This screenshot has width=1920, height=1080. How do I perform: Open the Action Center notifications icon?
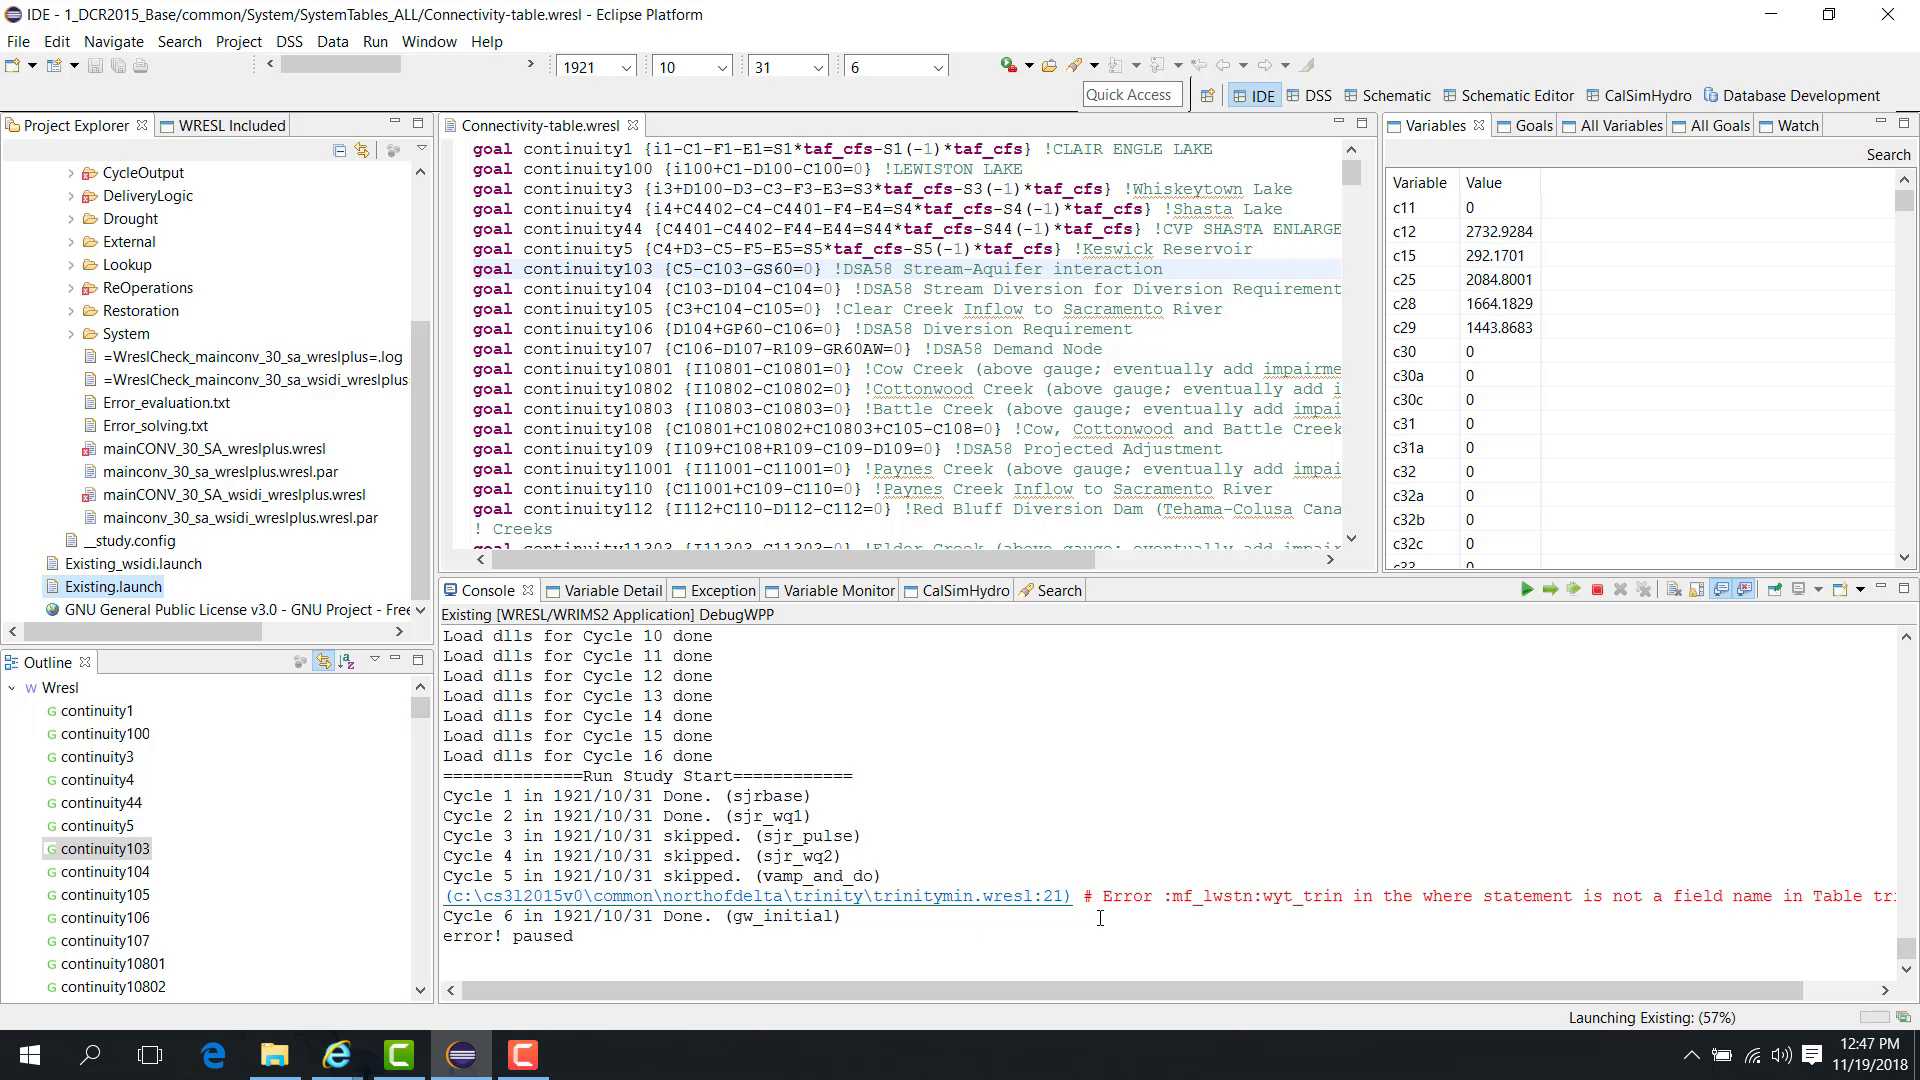coord(1811,1055)
